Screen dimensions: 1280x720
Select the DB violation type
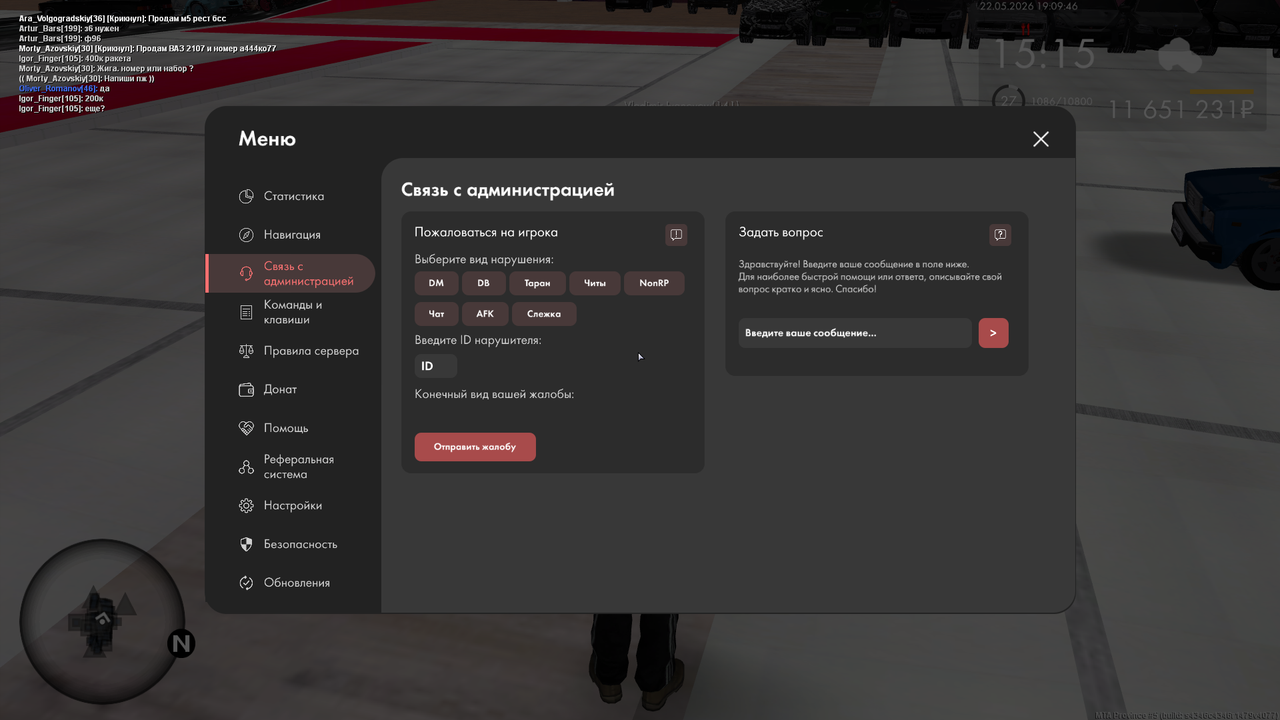click(483, 283)
